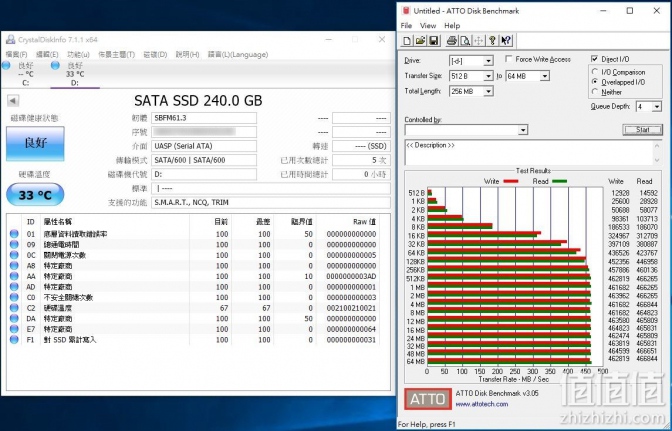Open the Total Length 256 MB dropdown
This screenshot has width=672, height=431.
point(488,91)
